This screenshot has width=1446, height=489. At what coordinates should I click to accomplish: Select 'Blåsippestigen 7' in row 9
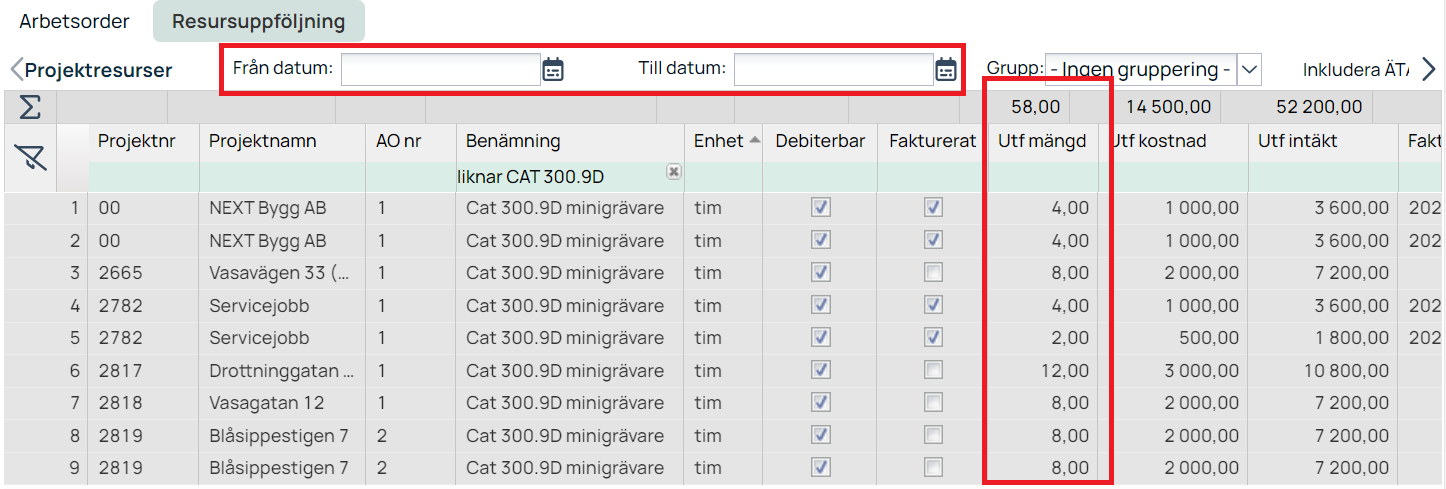(x=279, y=468)
